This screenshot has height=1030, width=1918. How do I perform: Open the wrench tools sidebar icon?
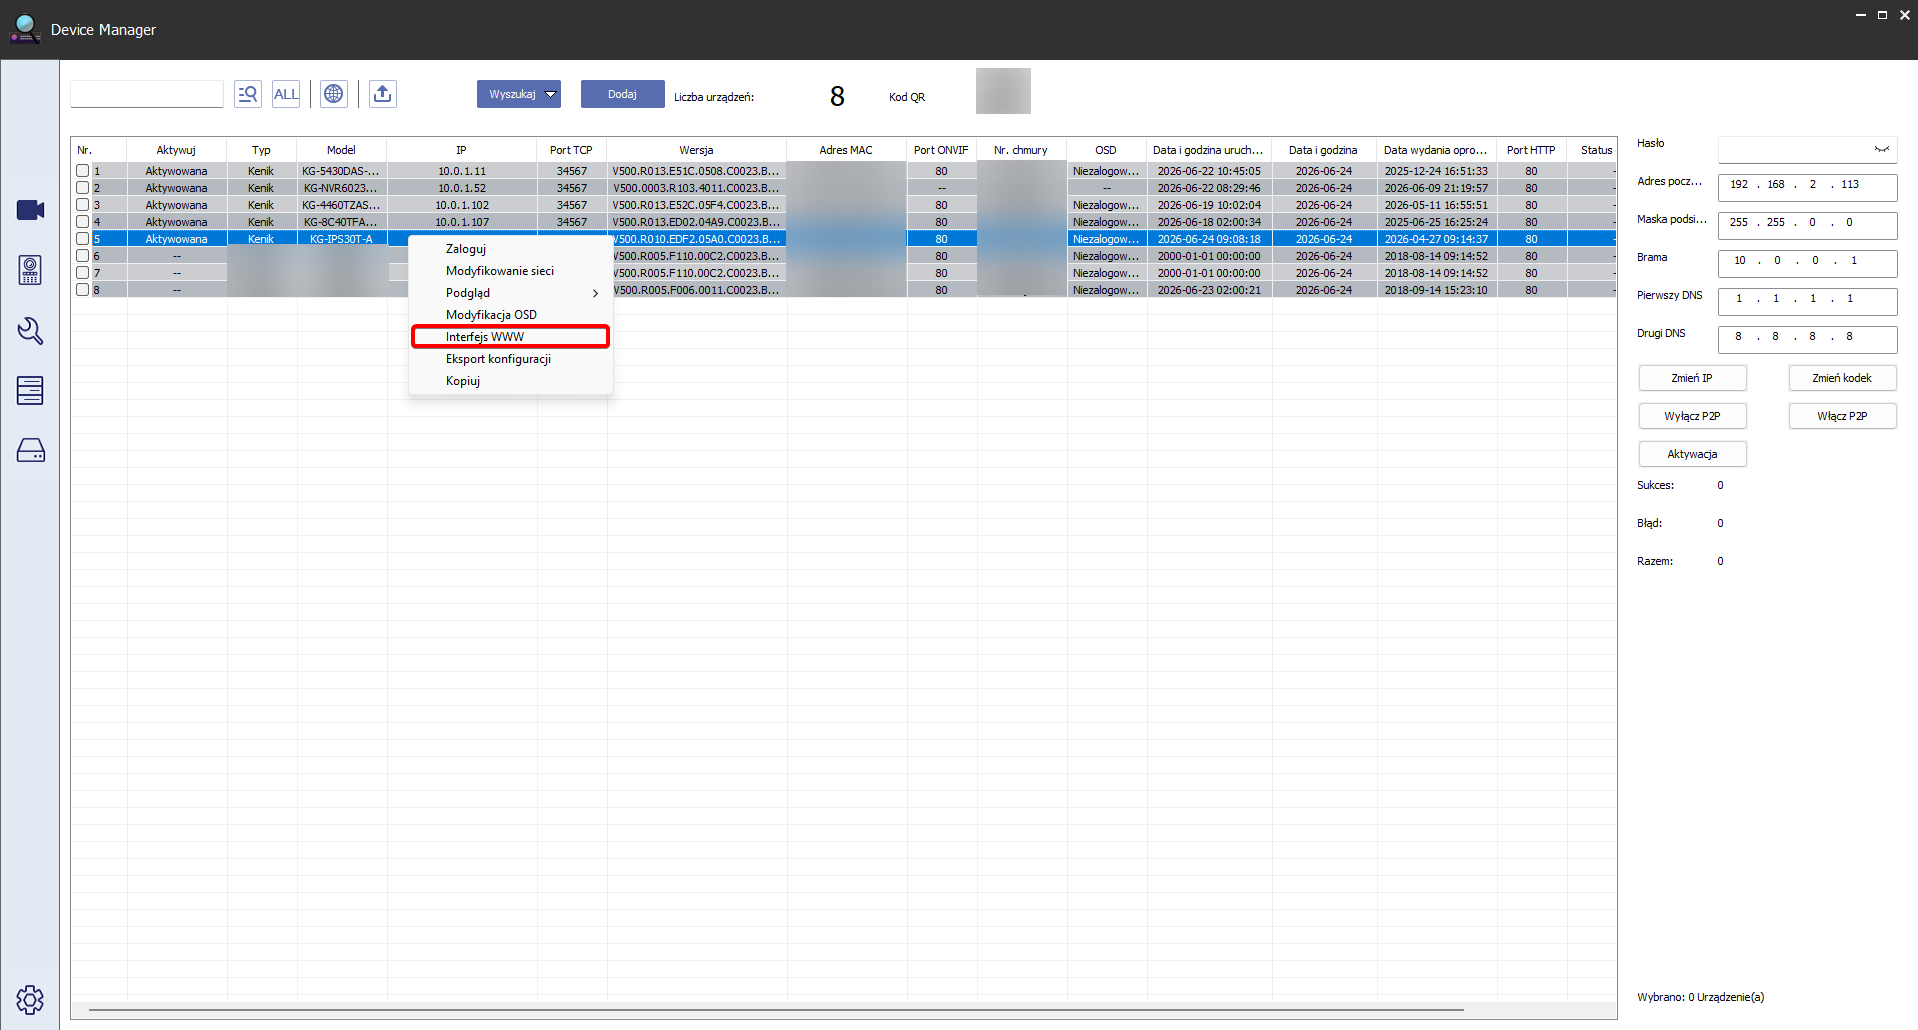(30, 330)
